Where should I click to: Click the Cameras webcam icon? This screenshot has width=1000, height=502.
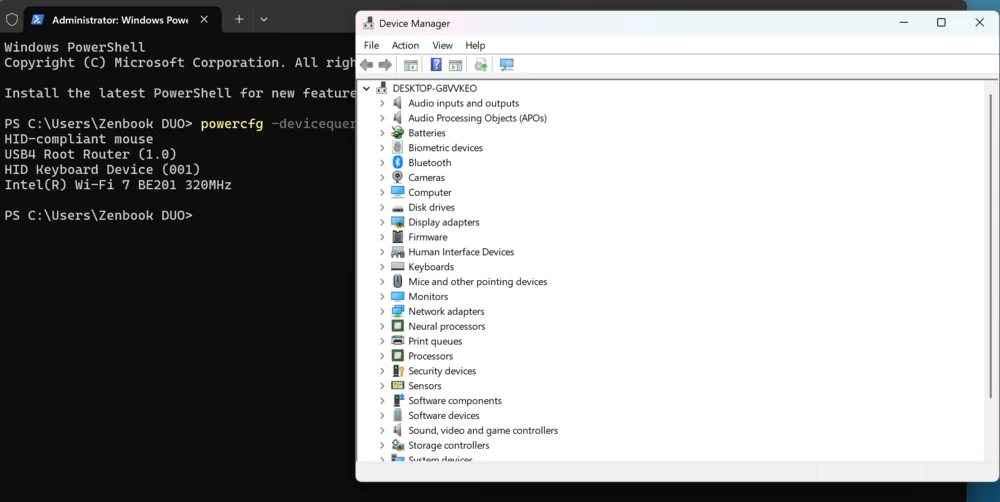[397, 177]
